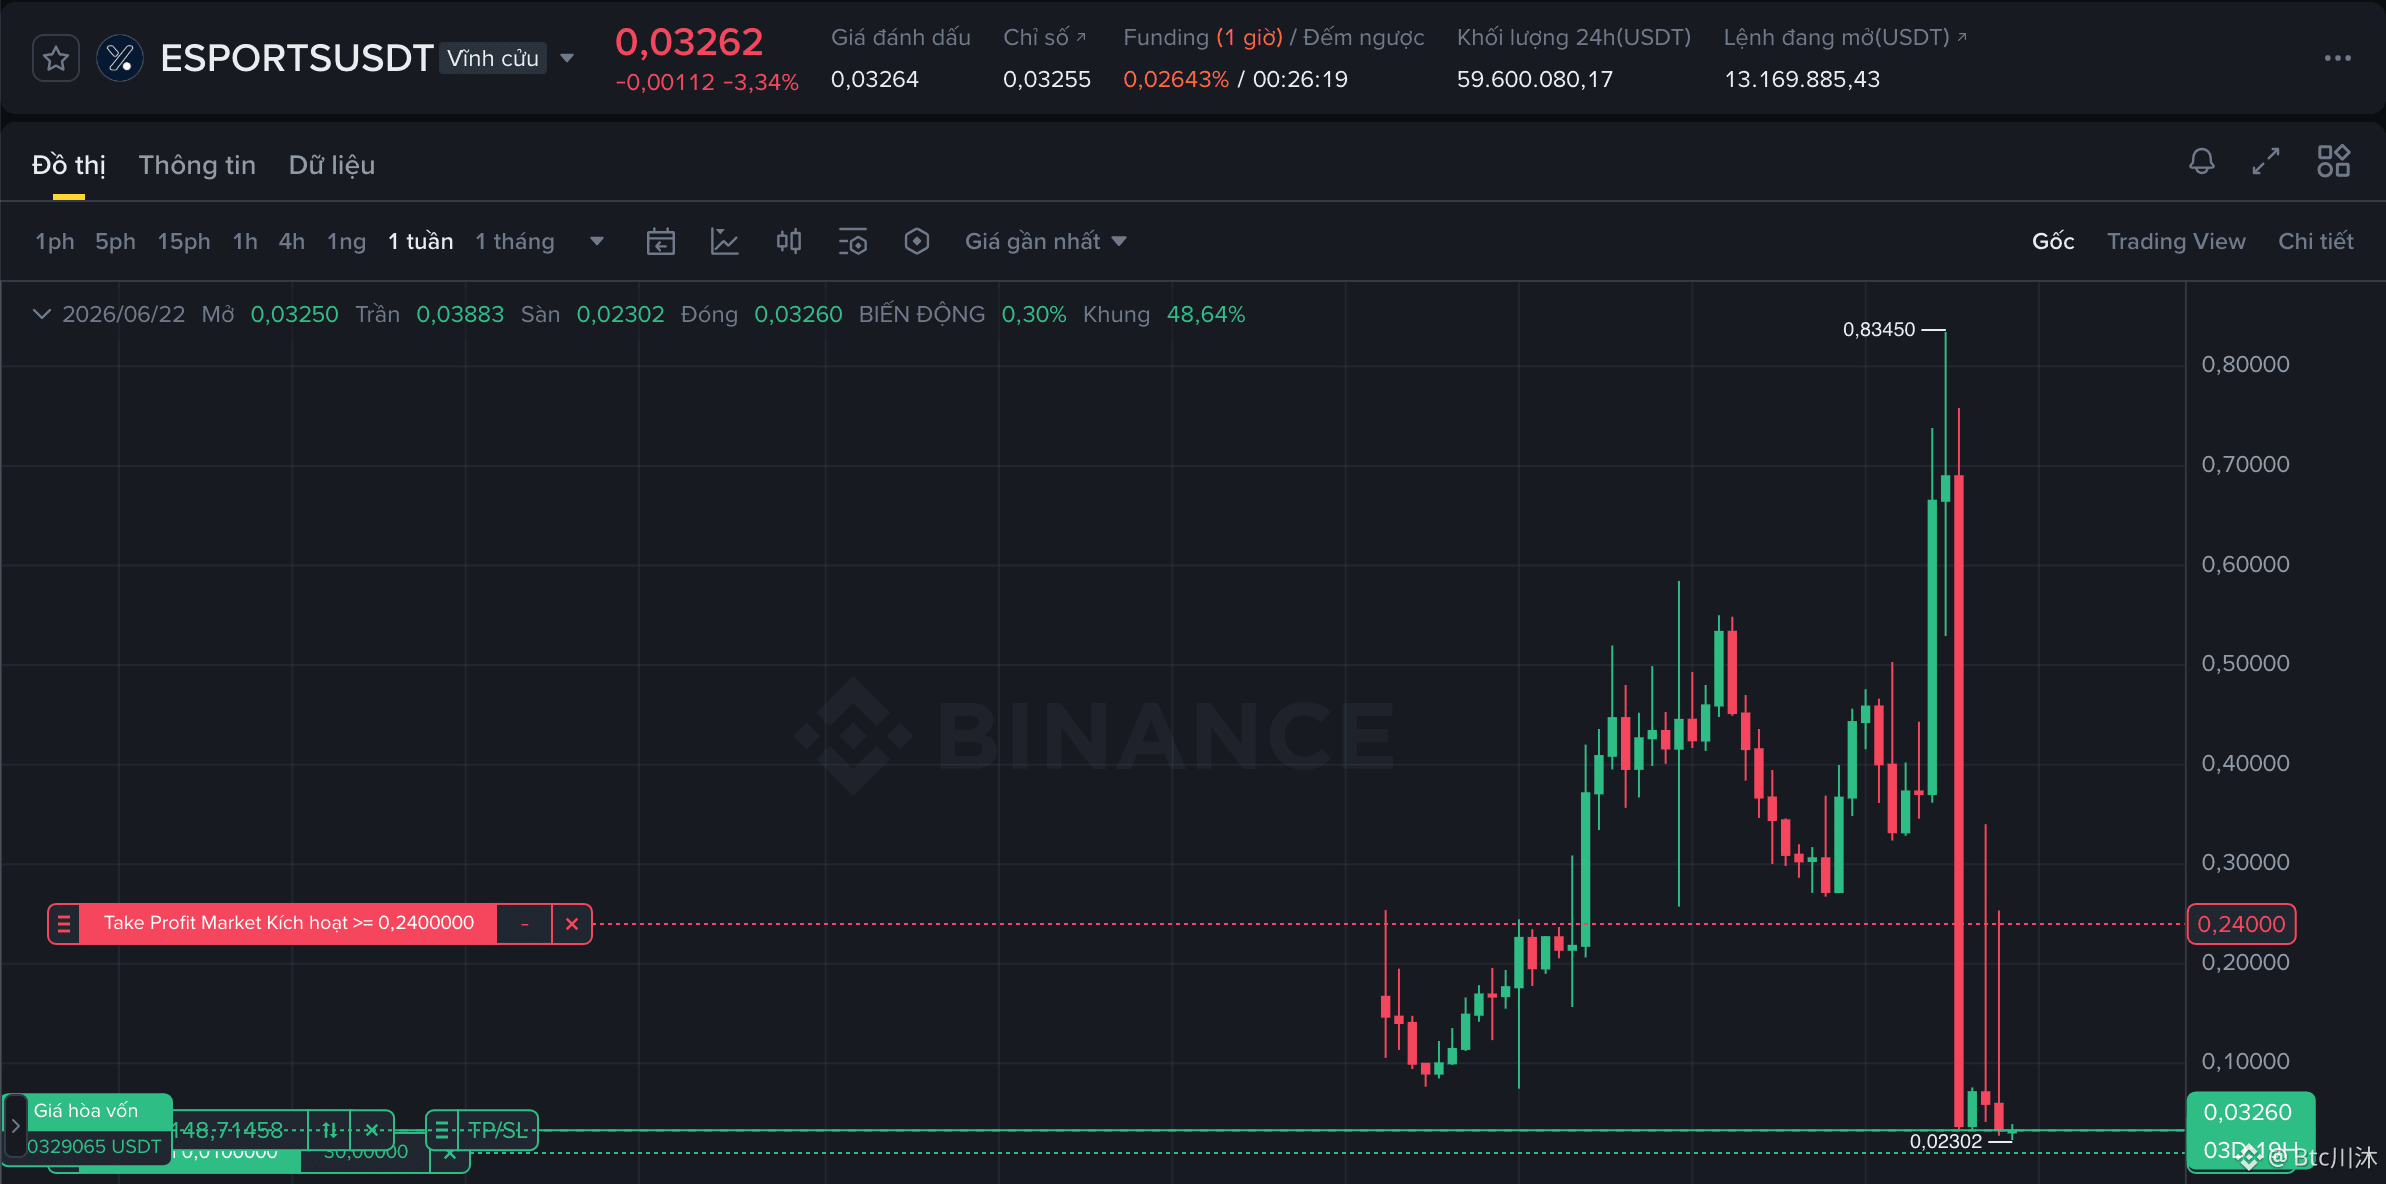The height and width of the screenshot is (1184, 2386).
Task: Open the Giá gần nhất price type dropdown
Action: click(x=1045, y=241)
